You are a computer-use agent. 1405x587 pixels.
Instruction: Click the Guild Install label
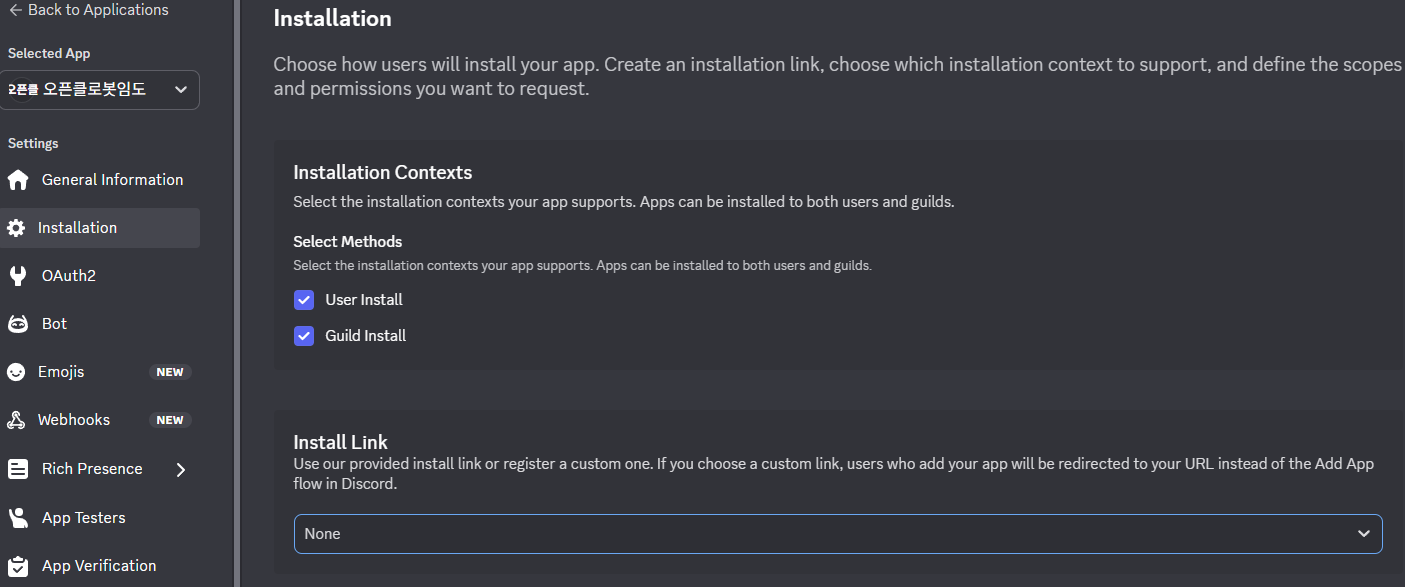[x=366, y=336]
